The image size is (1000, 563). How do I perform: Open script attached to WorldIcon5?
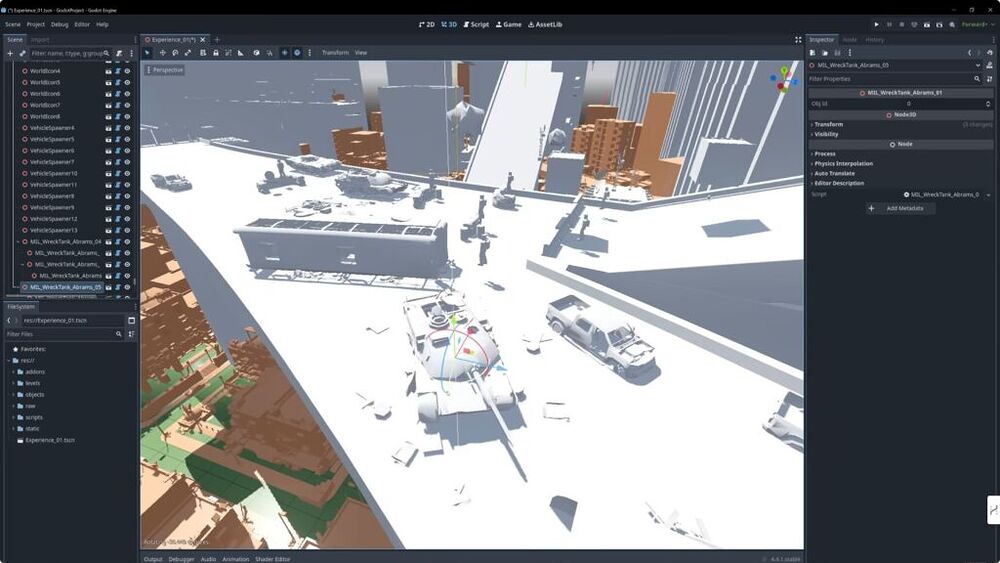pyautogui.click(x=118, y=82)
